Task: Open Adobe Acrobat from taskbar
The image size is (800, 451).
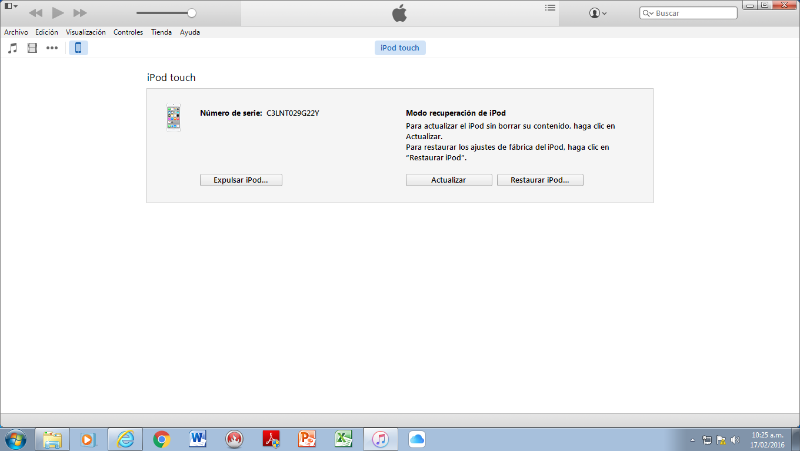Action: pyautogui.click(x=271, y=439)
